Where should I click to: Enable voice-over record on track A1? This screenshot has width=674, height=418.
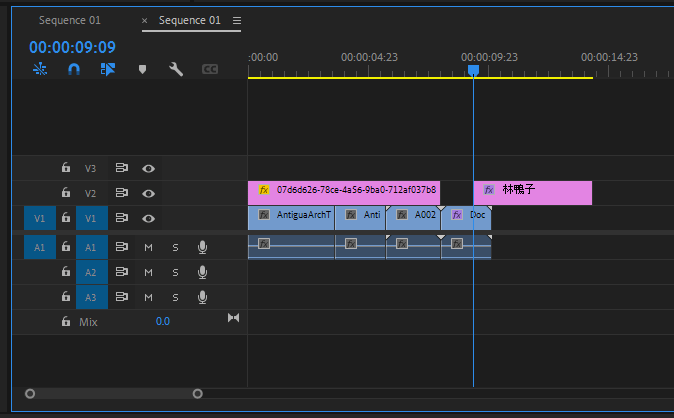pyautogui.click(x=202, y=246)
